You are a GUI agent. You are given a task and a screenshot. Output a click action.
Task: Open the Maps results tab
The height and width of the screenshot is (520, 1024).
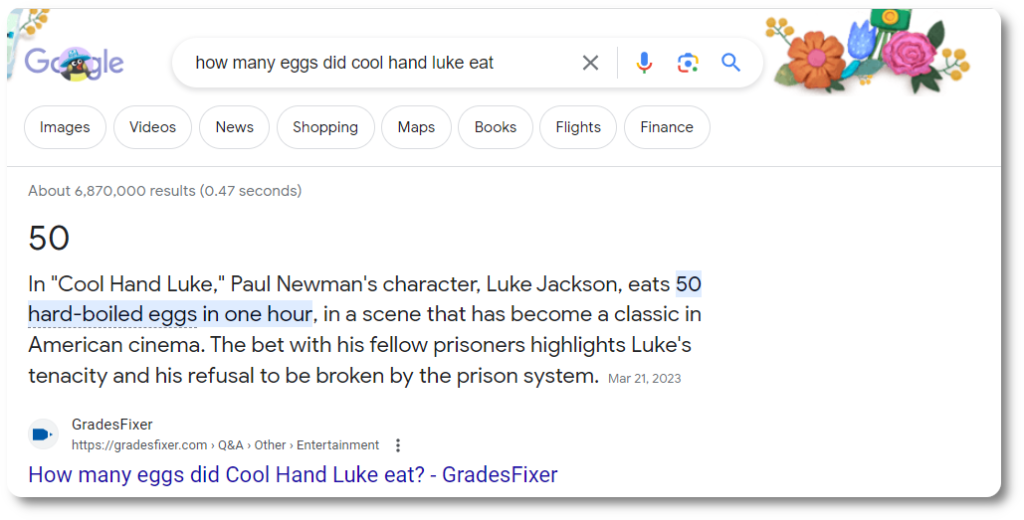point(416,127)
